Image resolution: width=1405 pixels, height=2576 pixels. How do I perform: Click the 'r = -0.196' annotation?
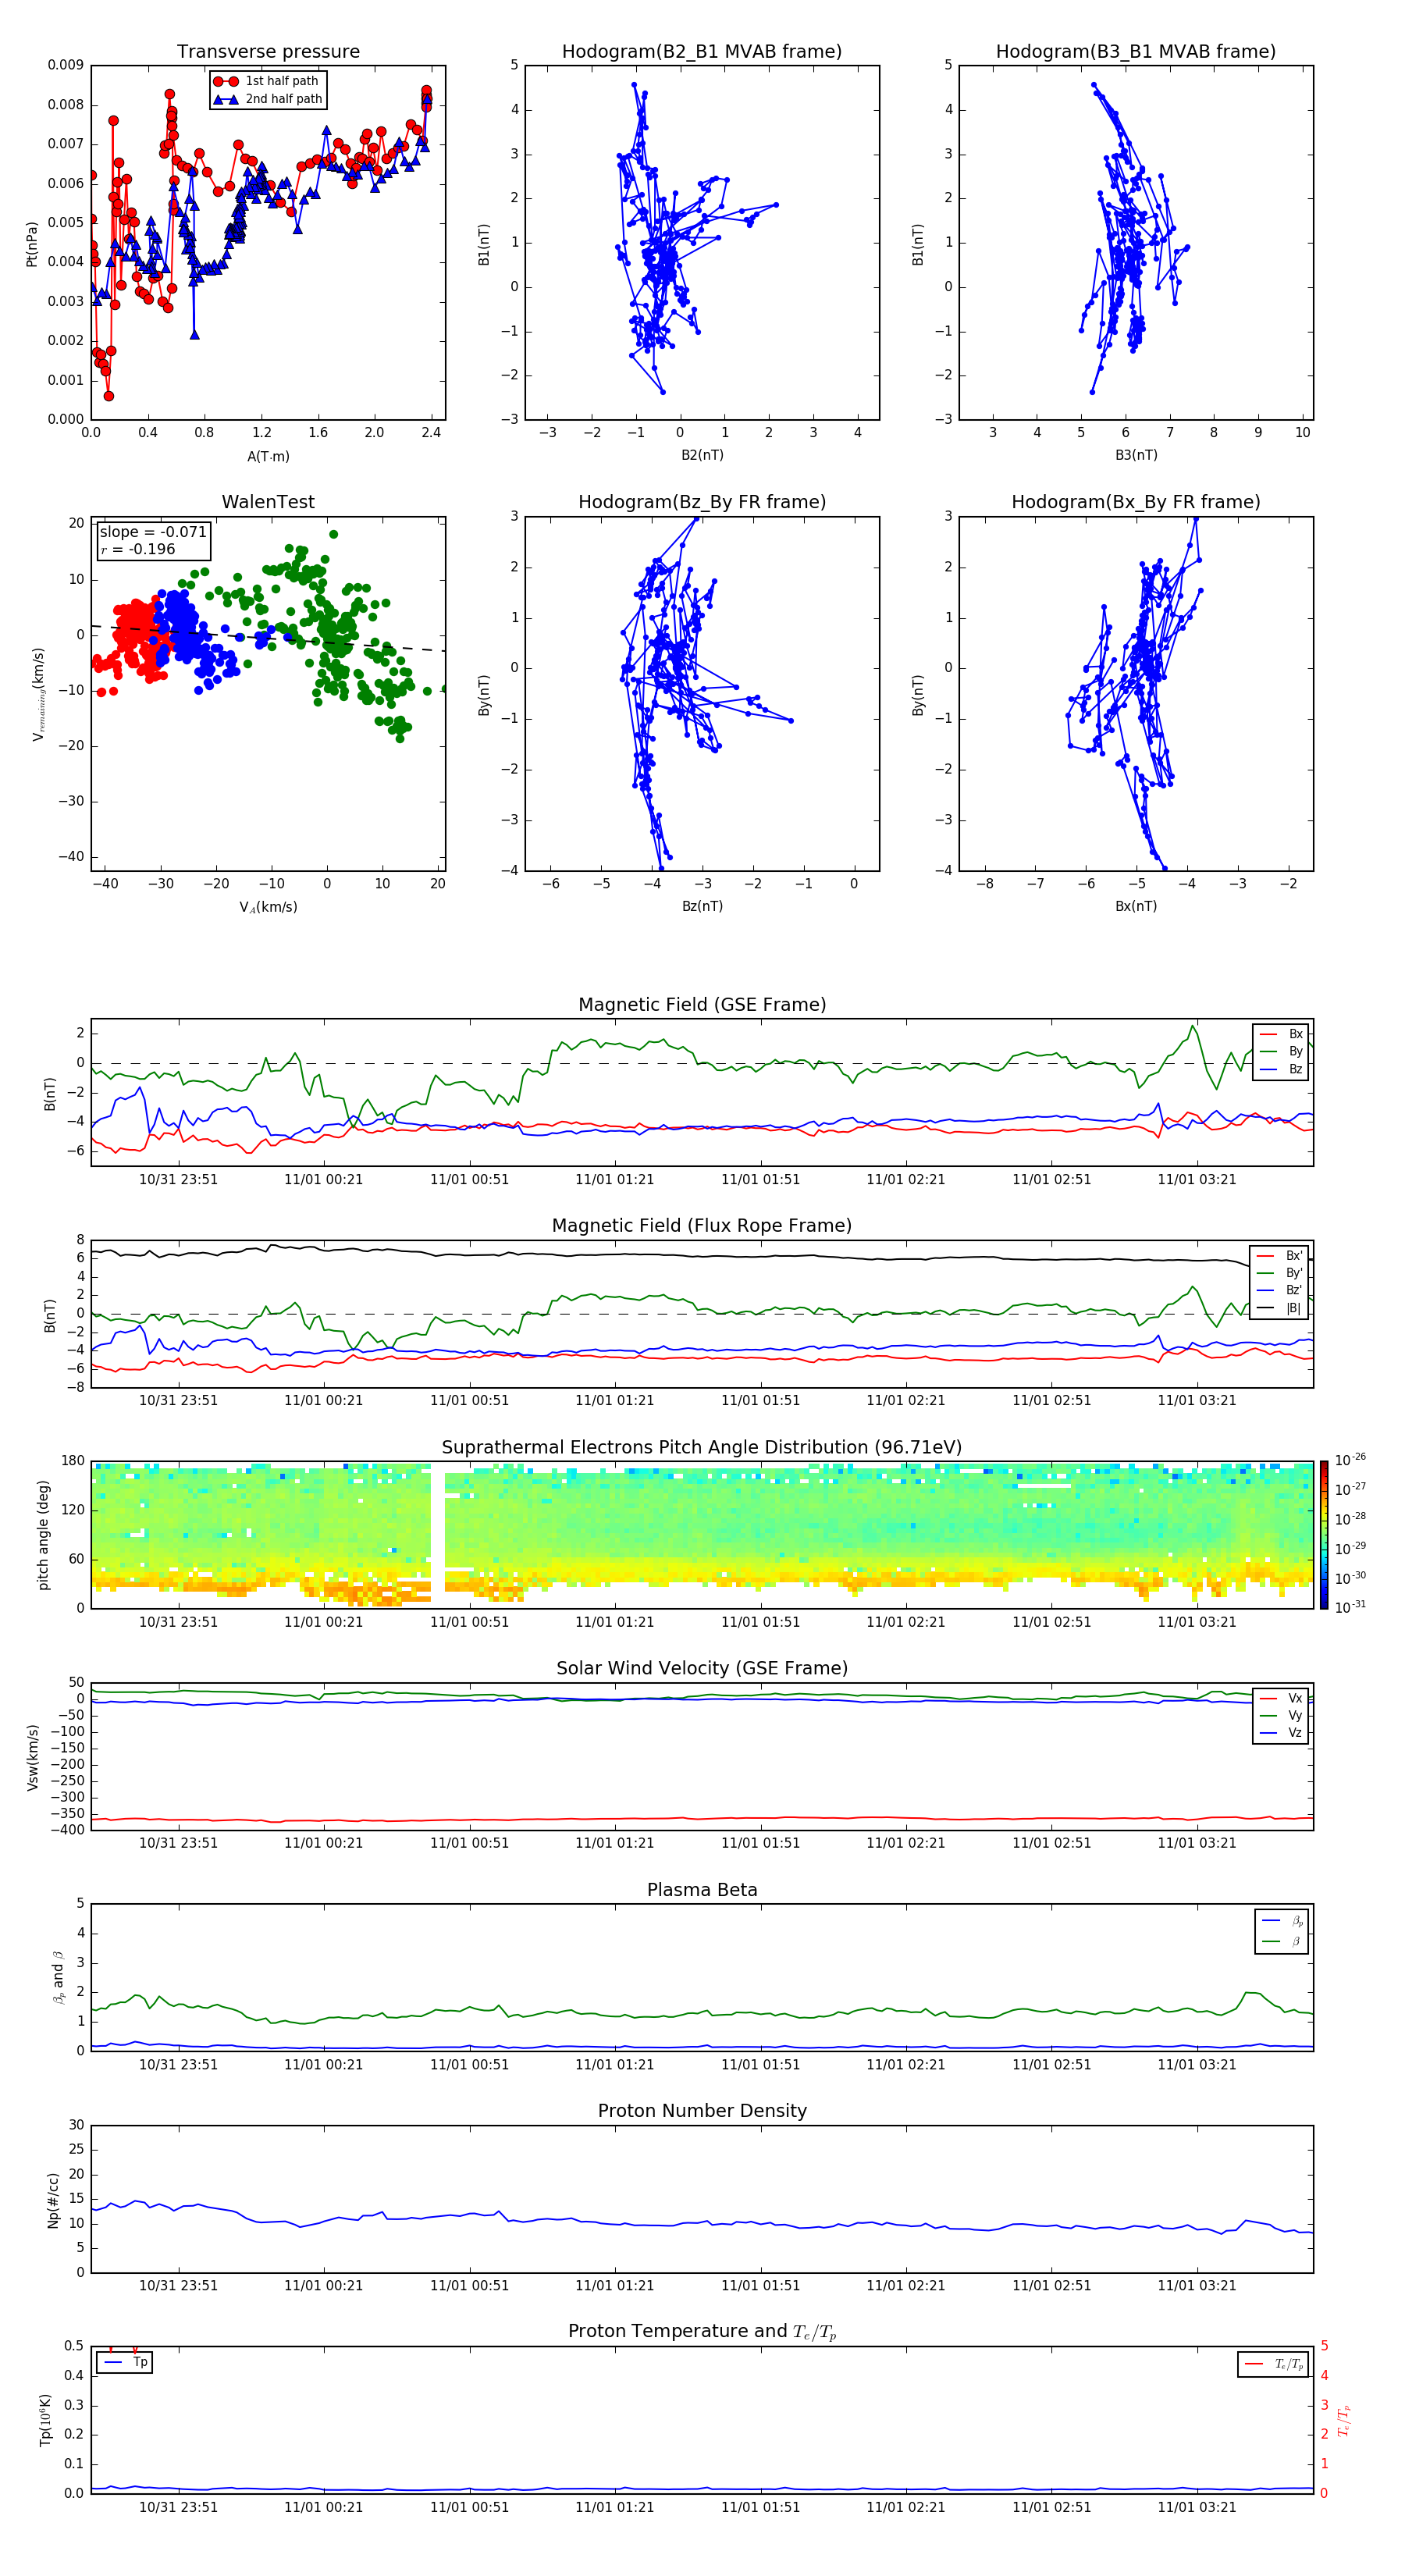click(138, 549)
